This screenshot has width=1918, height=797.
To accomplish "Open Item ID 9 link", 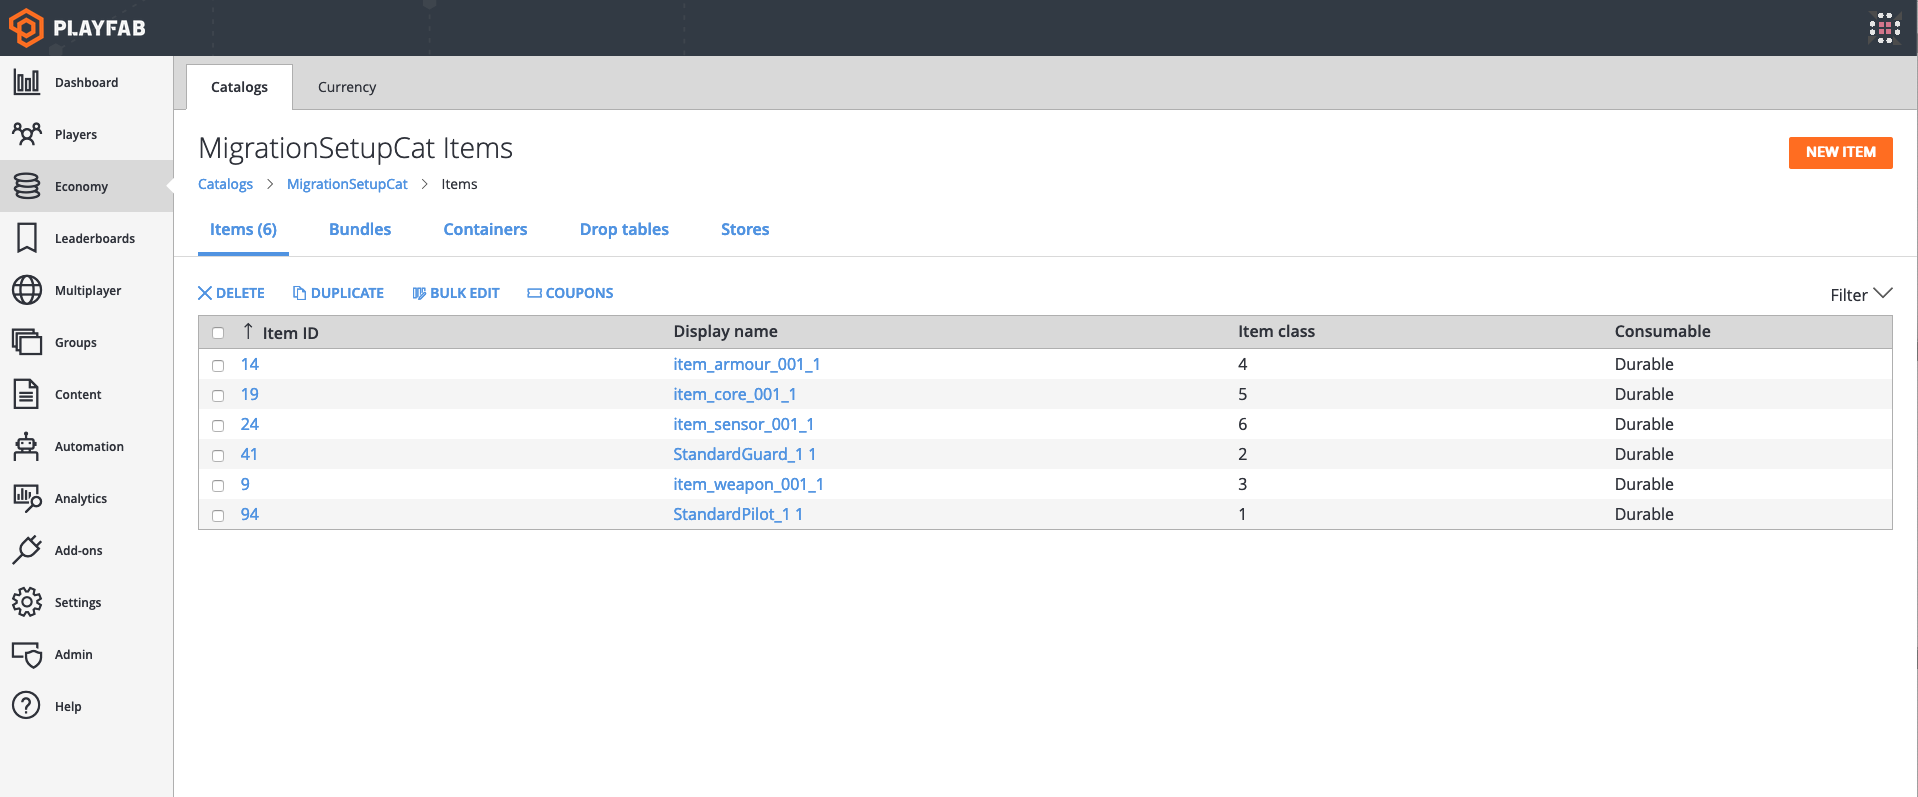I will click(245, 484).
